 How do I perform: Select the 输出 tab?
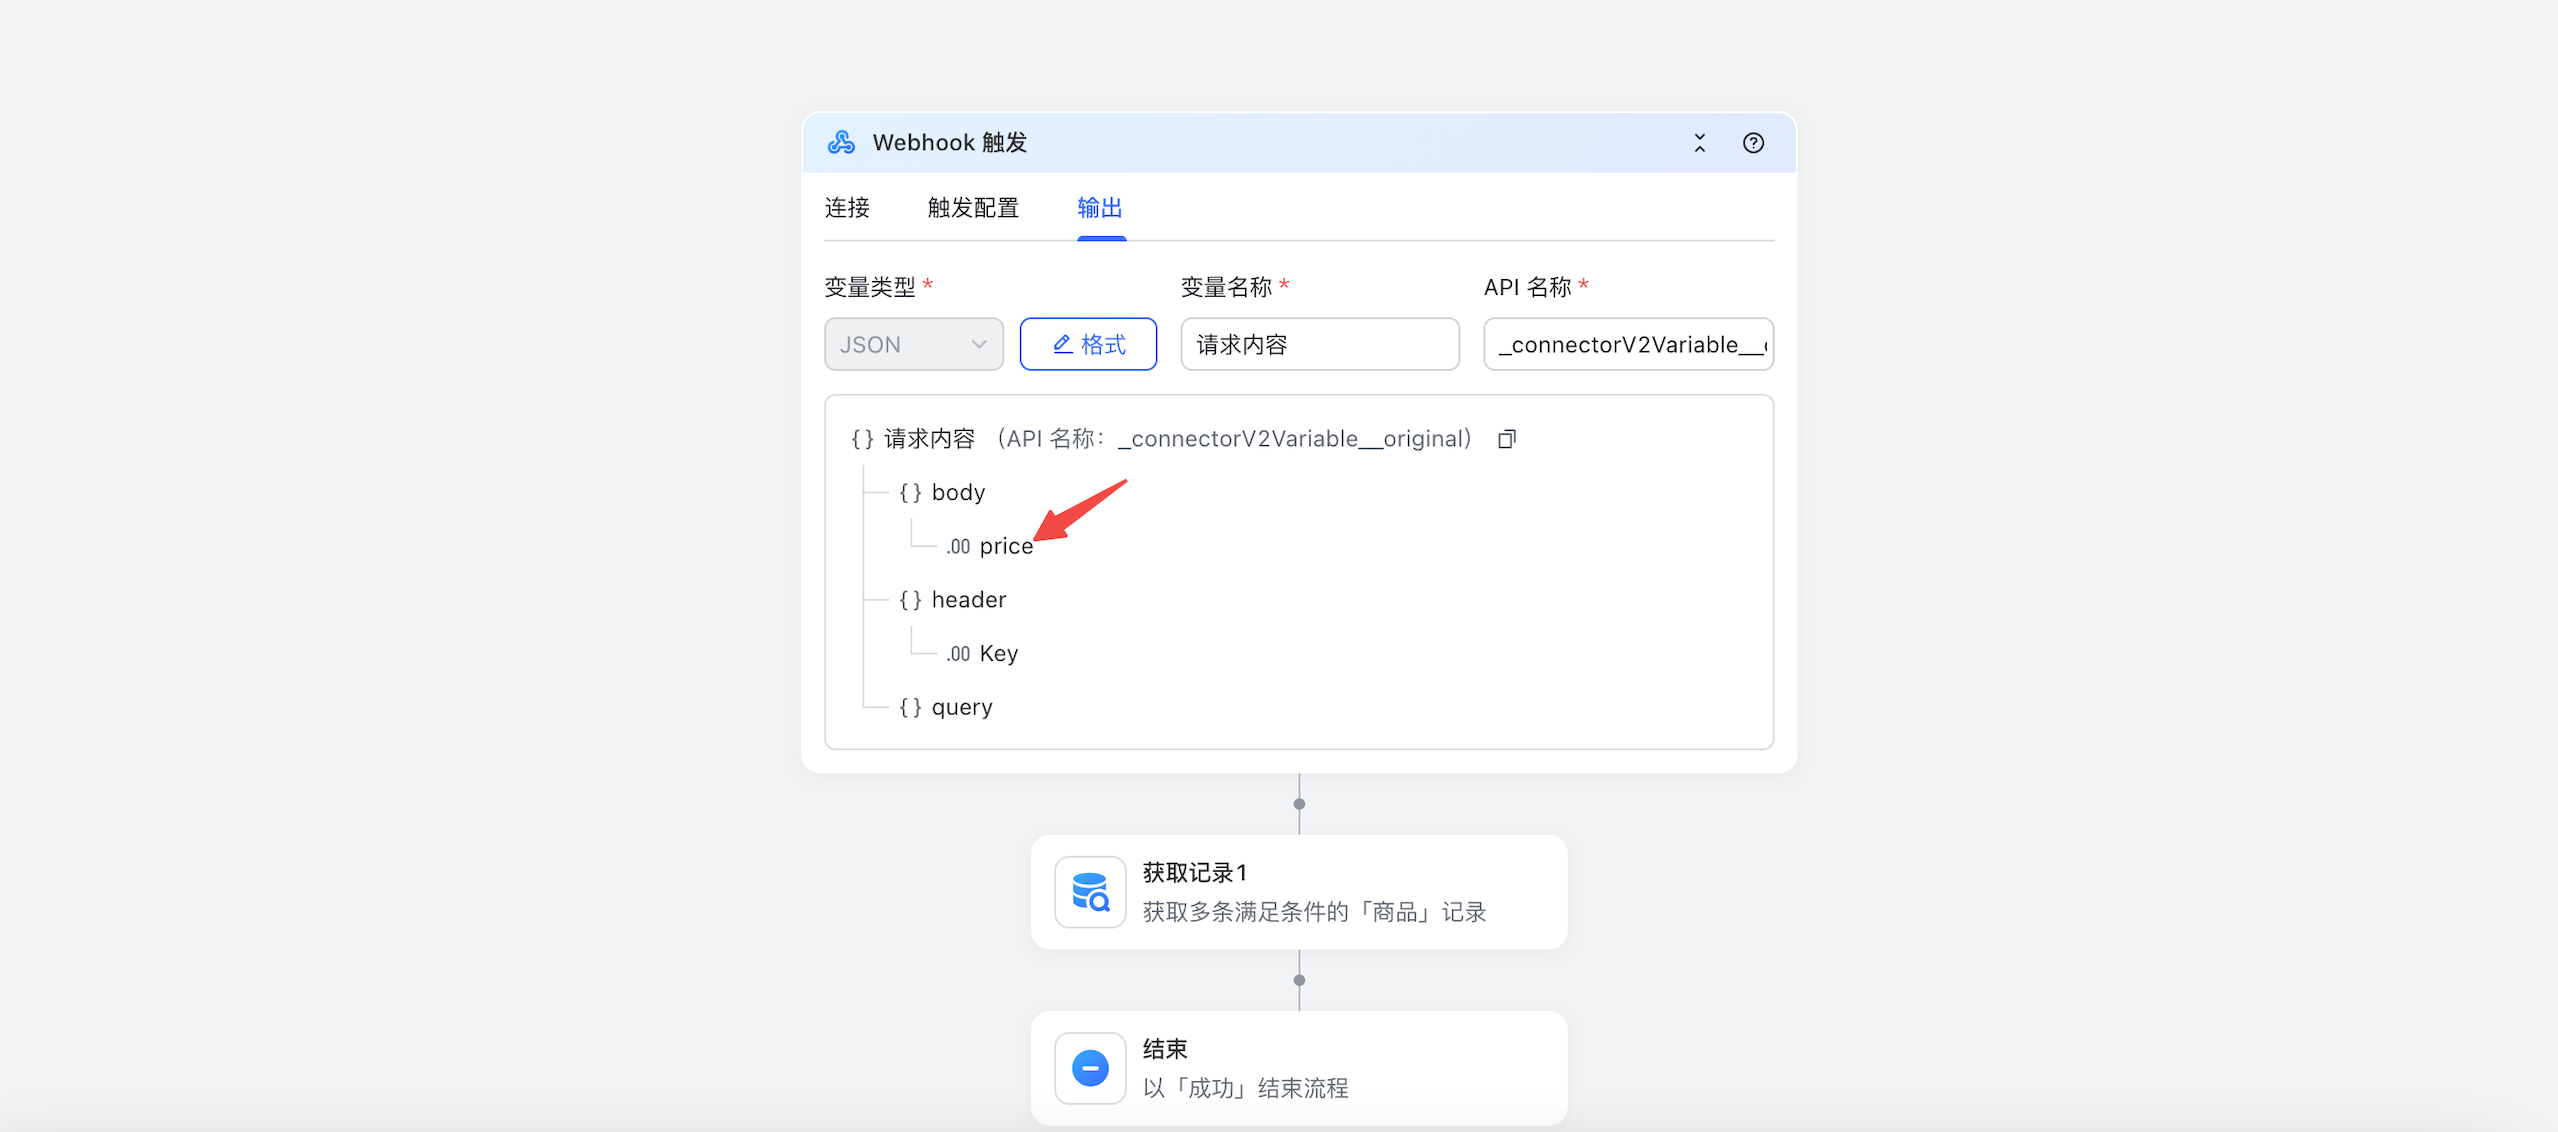pos(1100,208)
